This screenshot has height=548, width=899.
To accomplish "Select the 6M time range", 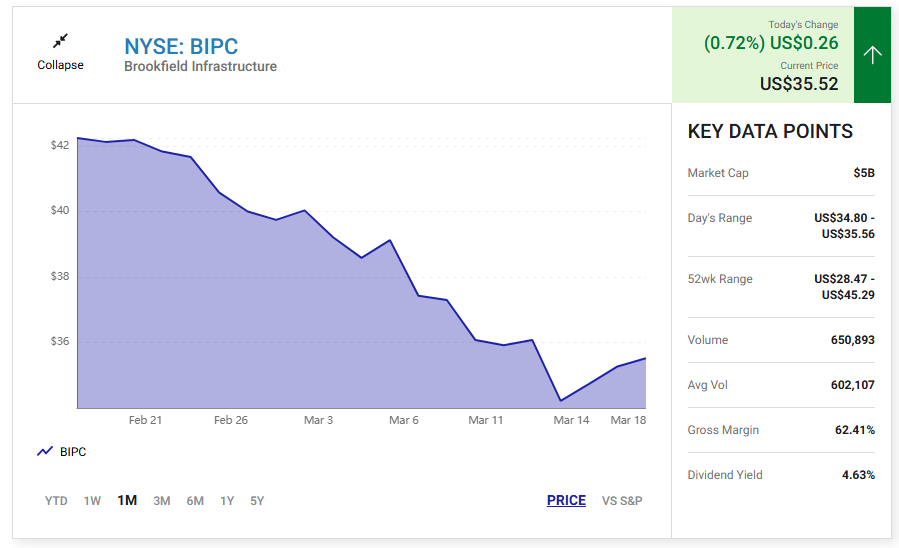I will coord(195,500).
